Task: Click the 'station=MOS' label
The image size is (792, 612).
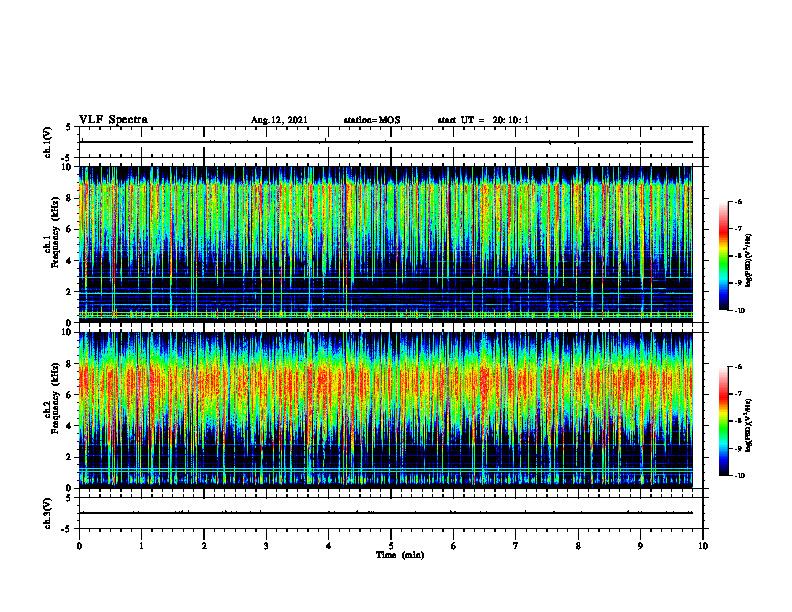Action: click(x=372, y=120)
